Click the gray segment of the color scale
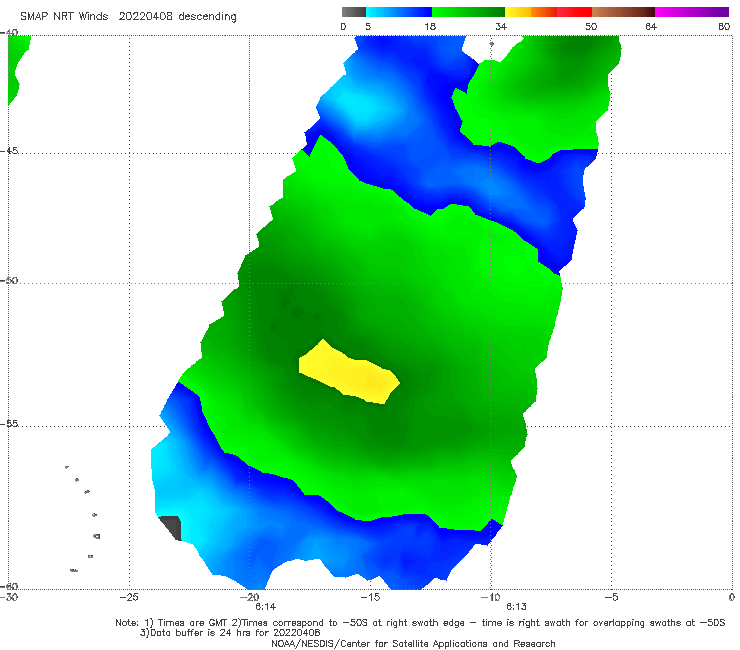 point(354,12)
